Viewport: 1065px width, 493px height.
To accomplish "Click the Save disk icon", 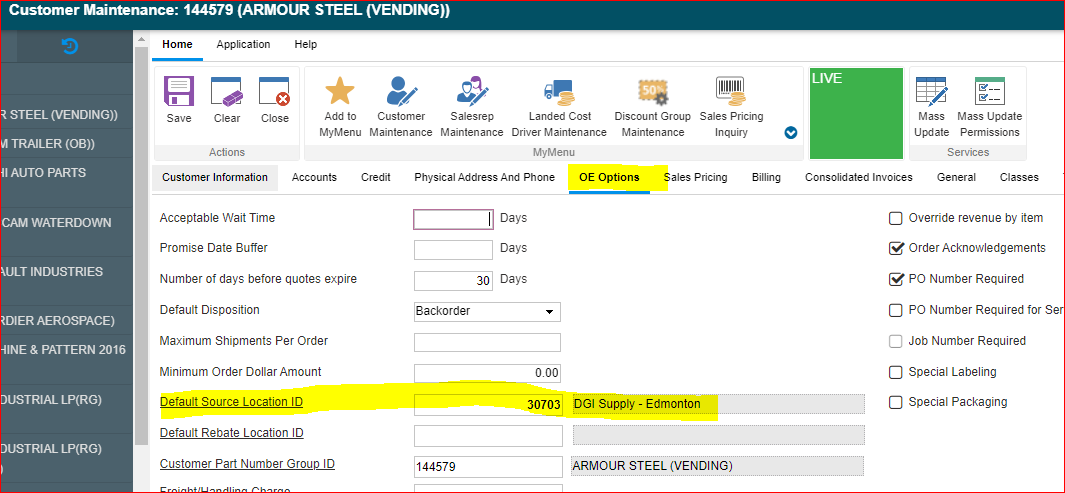I will click(179, 93).
